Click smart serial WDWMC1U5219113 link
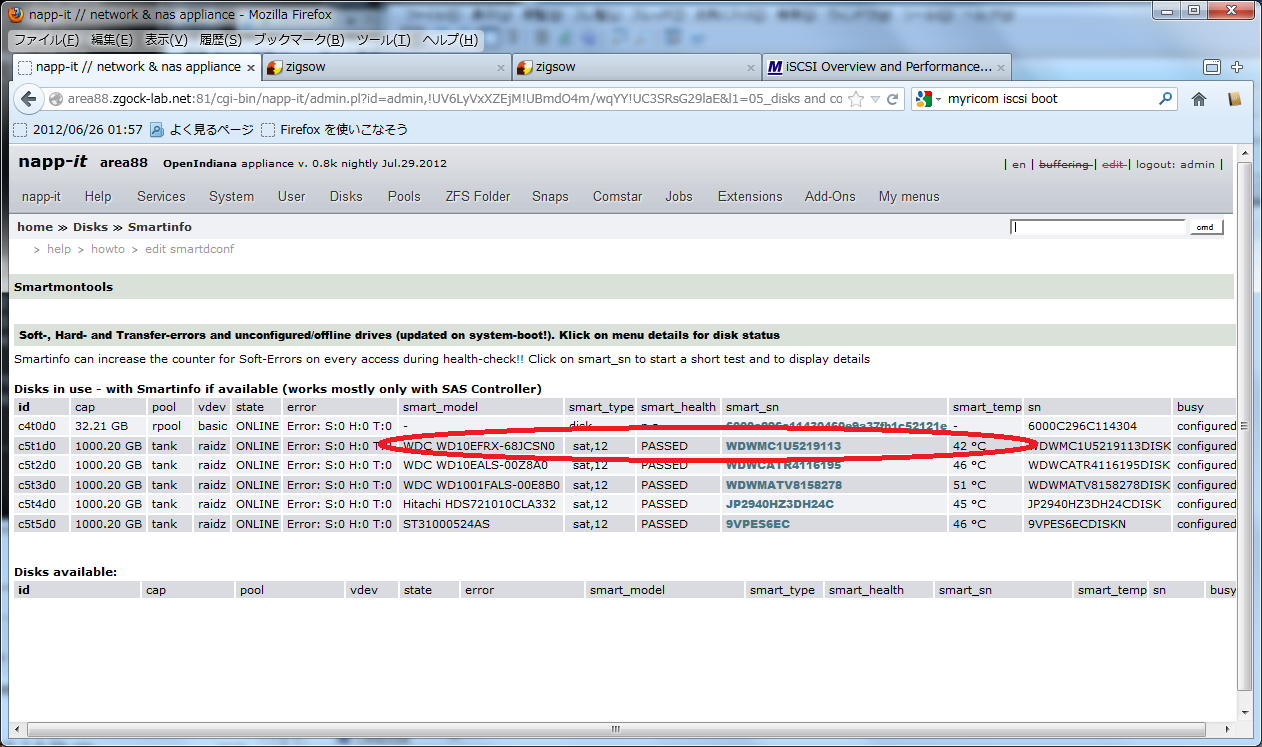This screenshot has height=747, width=1262. (783, 446)
